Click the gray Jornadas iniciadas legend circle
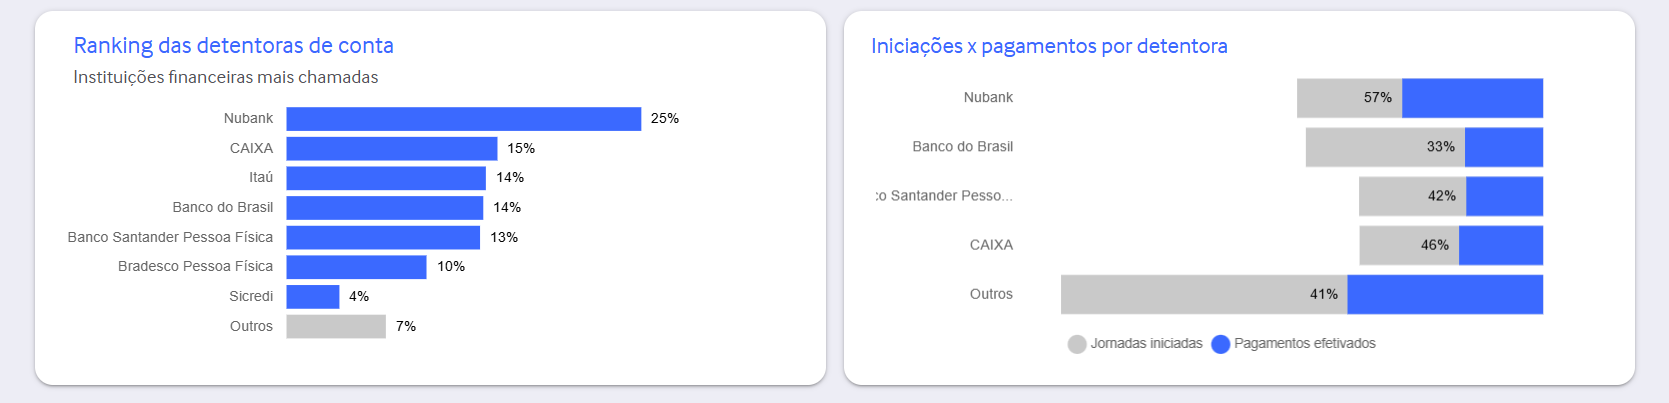1669x403 pixels. [1077, 344]
